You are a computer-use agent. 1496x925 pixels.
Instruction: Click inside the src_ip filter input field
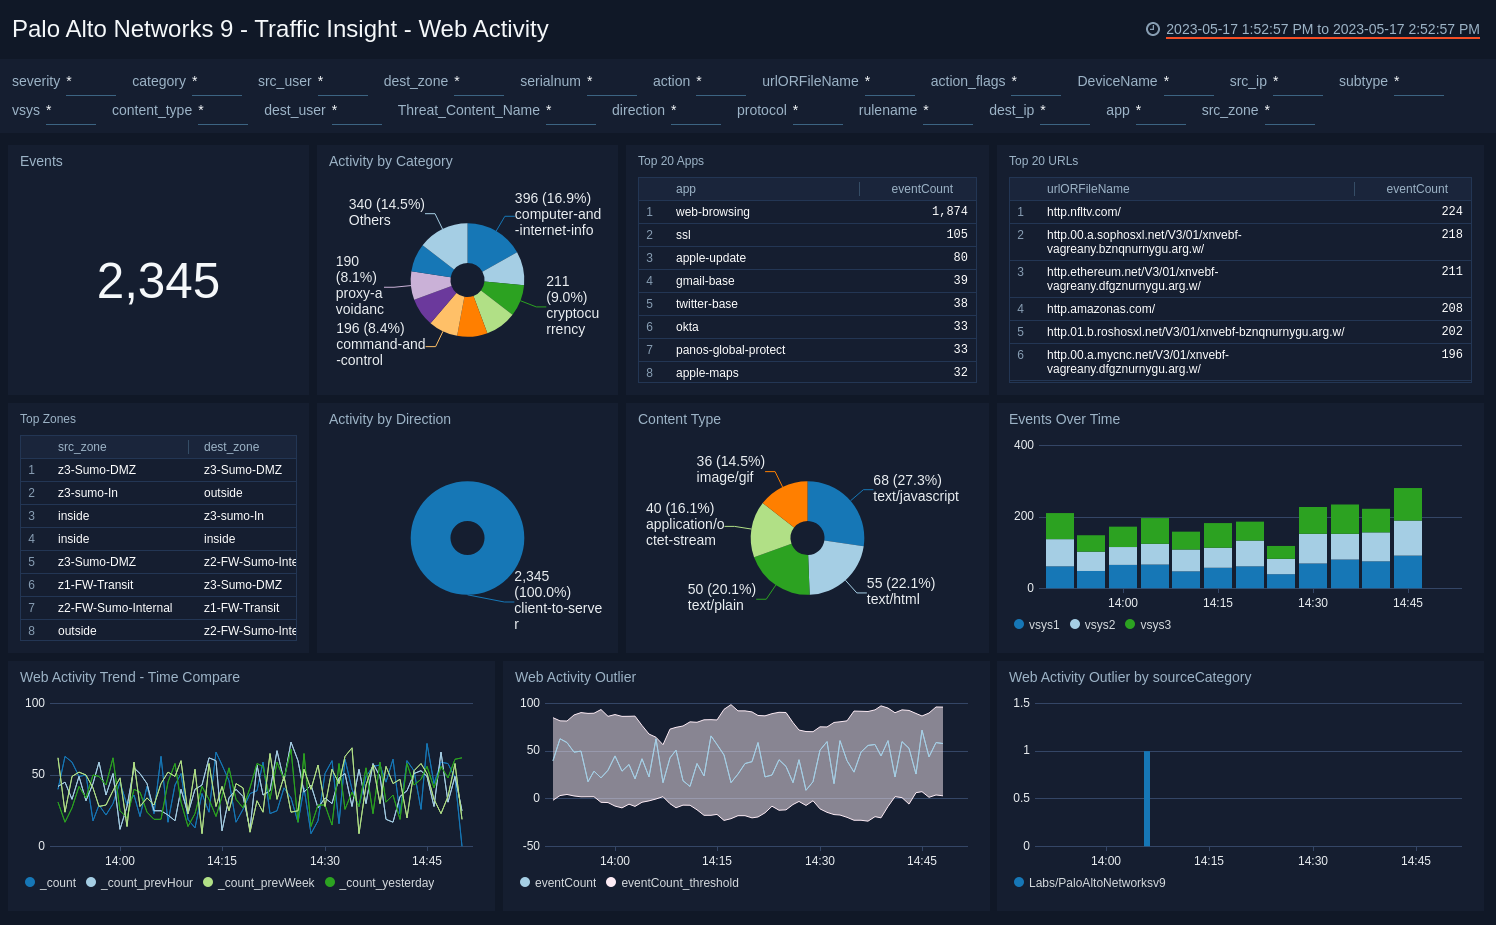click(1298, 85)
